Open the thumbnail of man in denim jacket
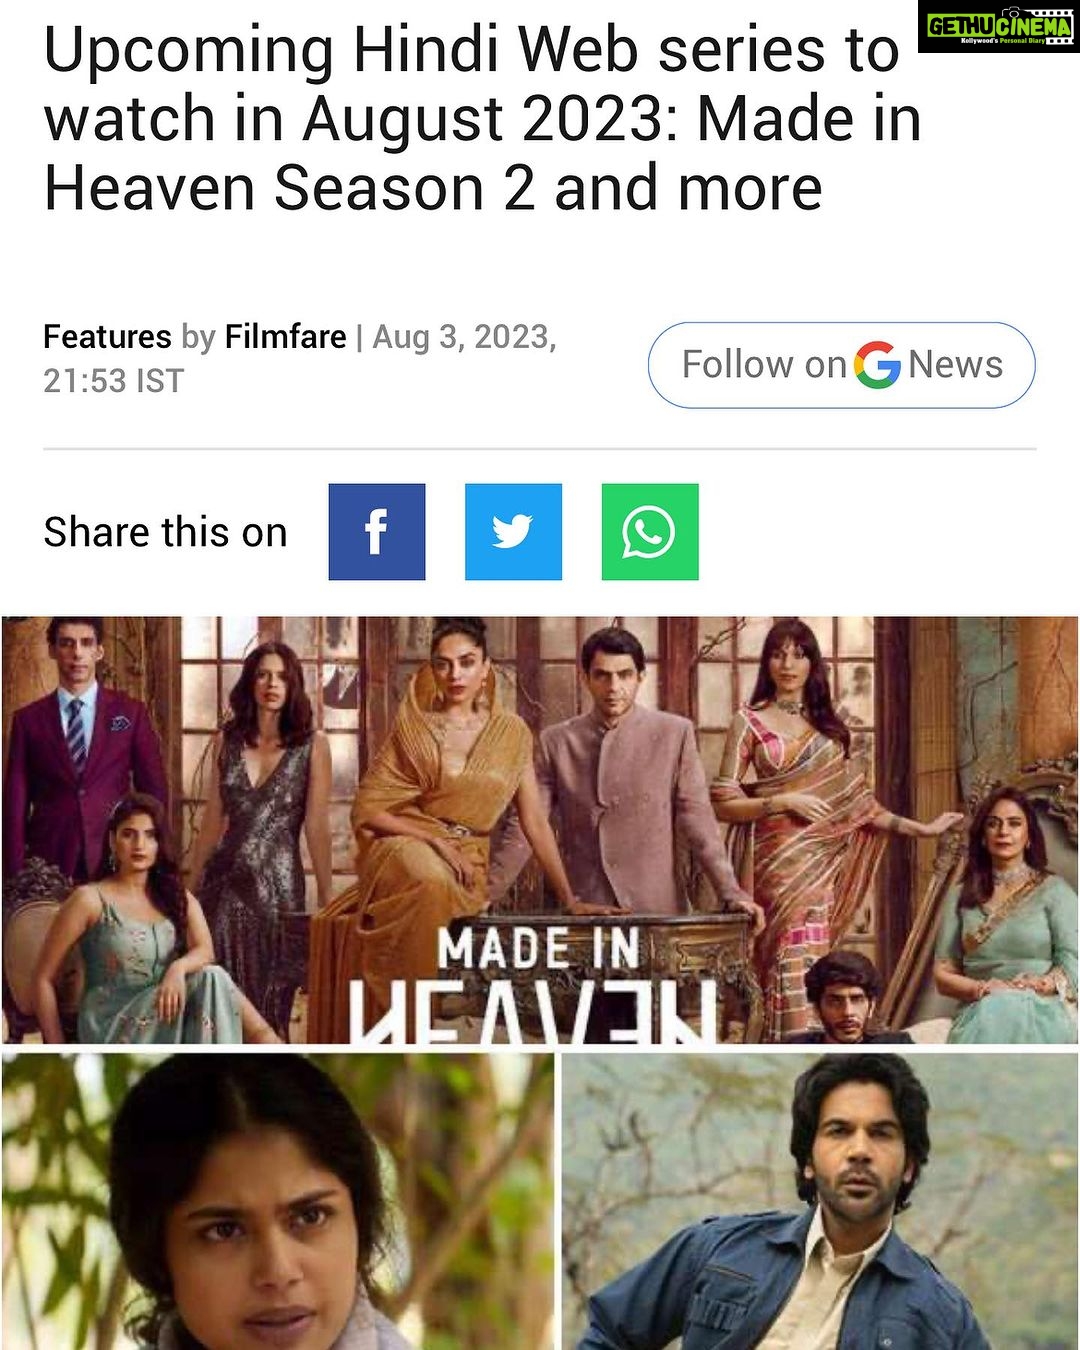 pyautogui.click(x=820, y=1201)
